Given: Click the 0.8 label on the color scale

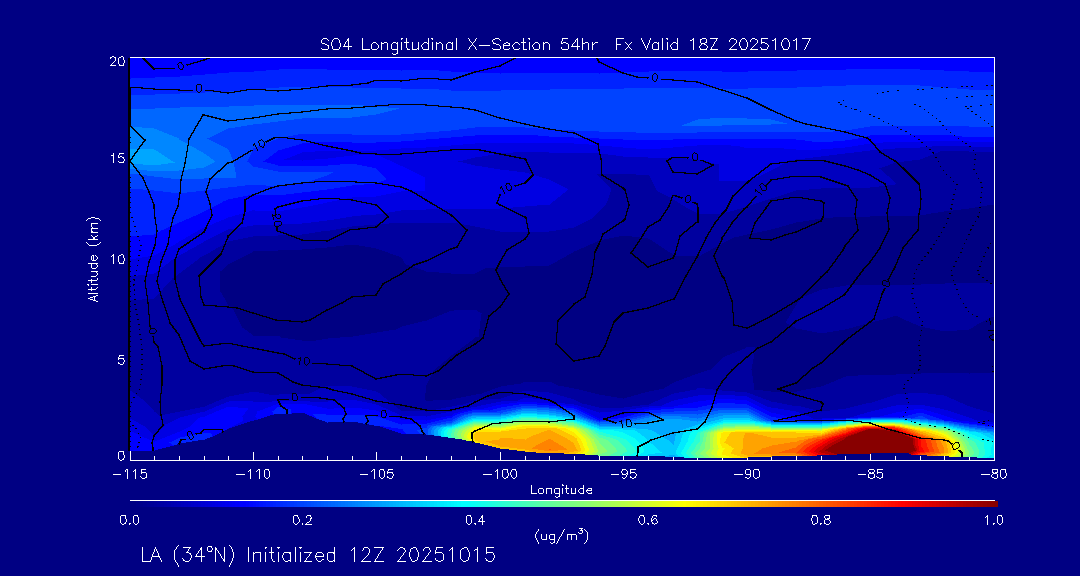Looking at the screenshot, I should point(821,520).
